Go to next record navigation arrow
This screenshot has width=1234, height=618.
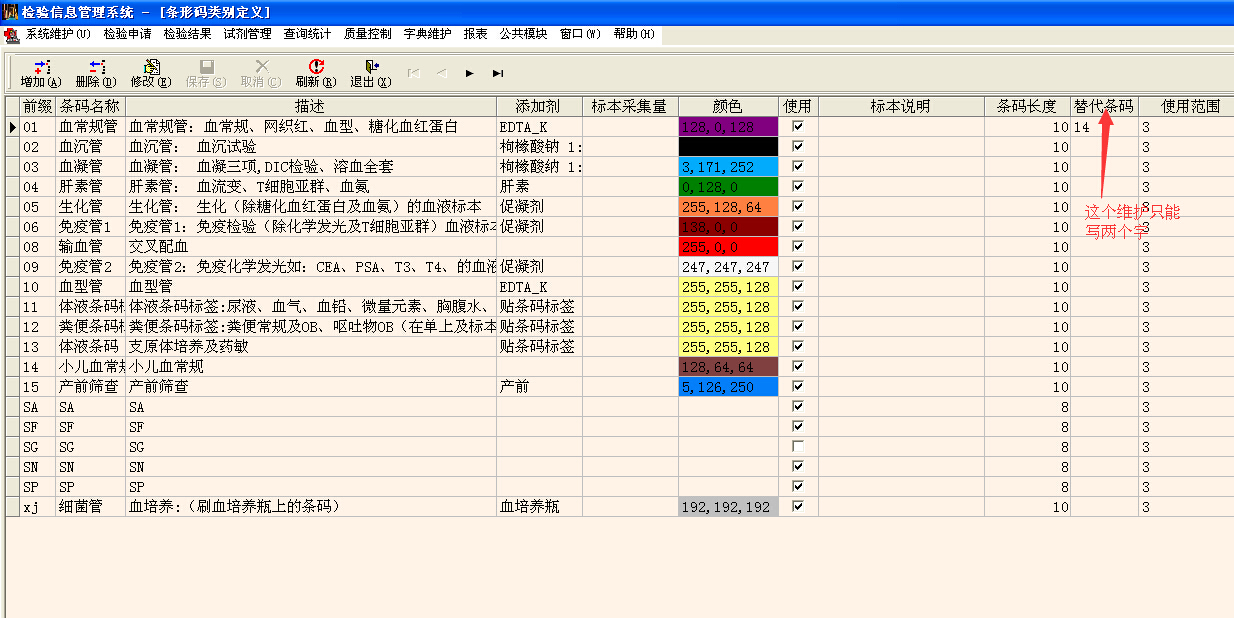coord(469,73)
